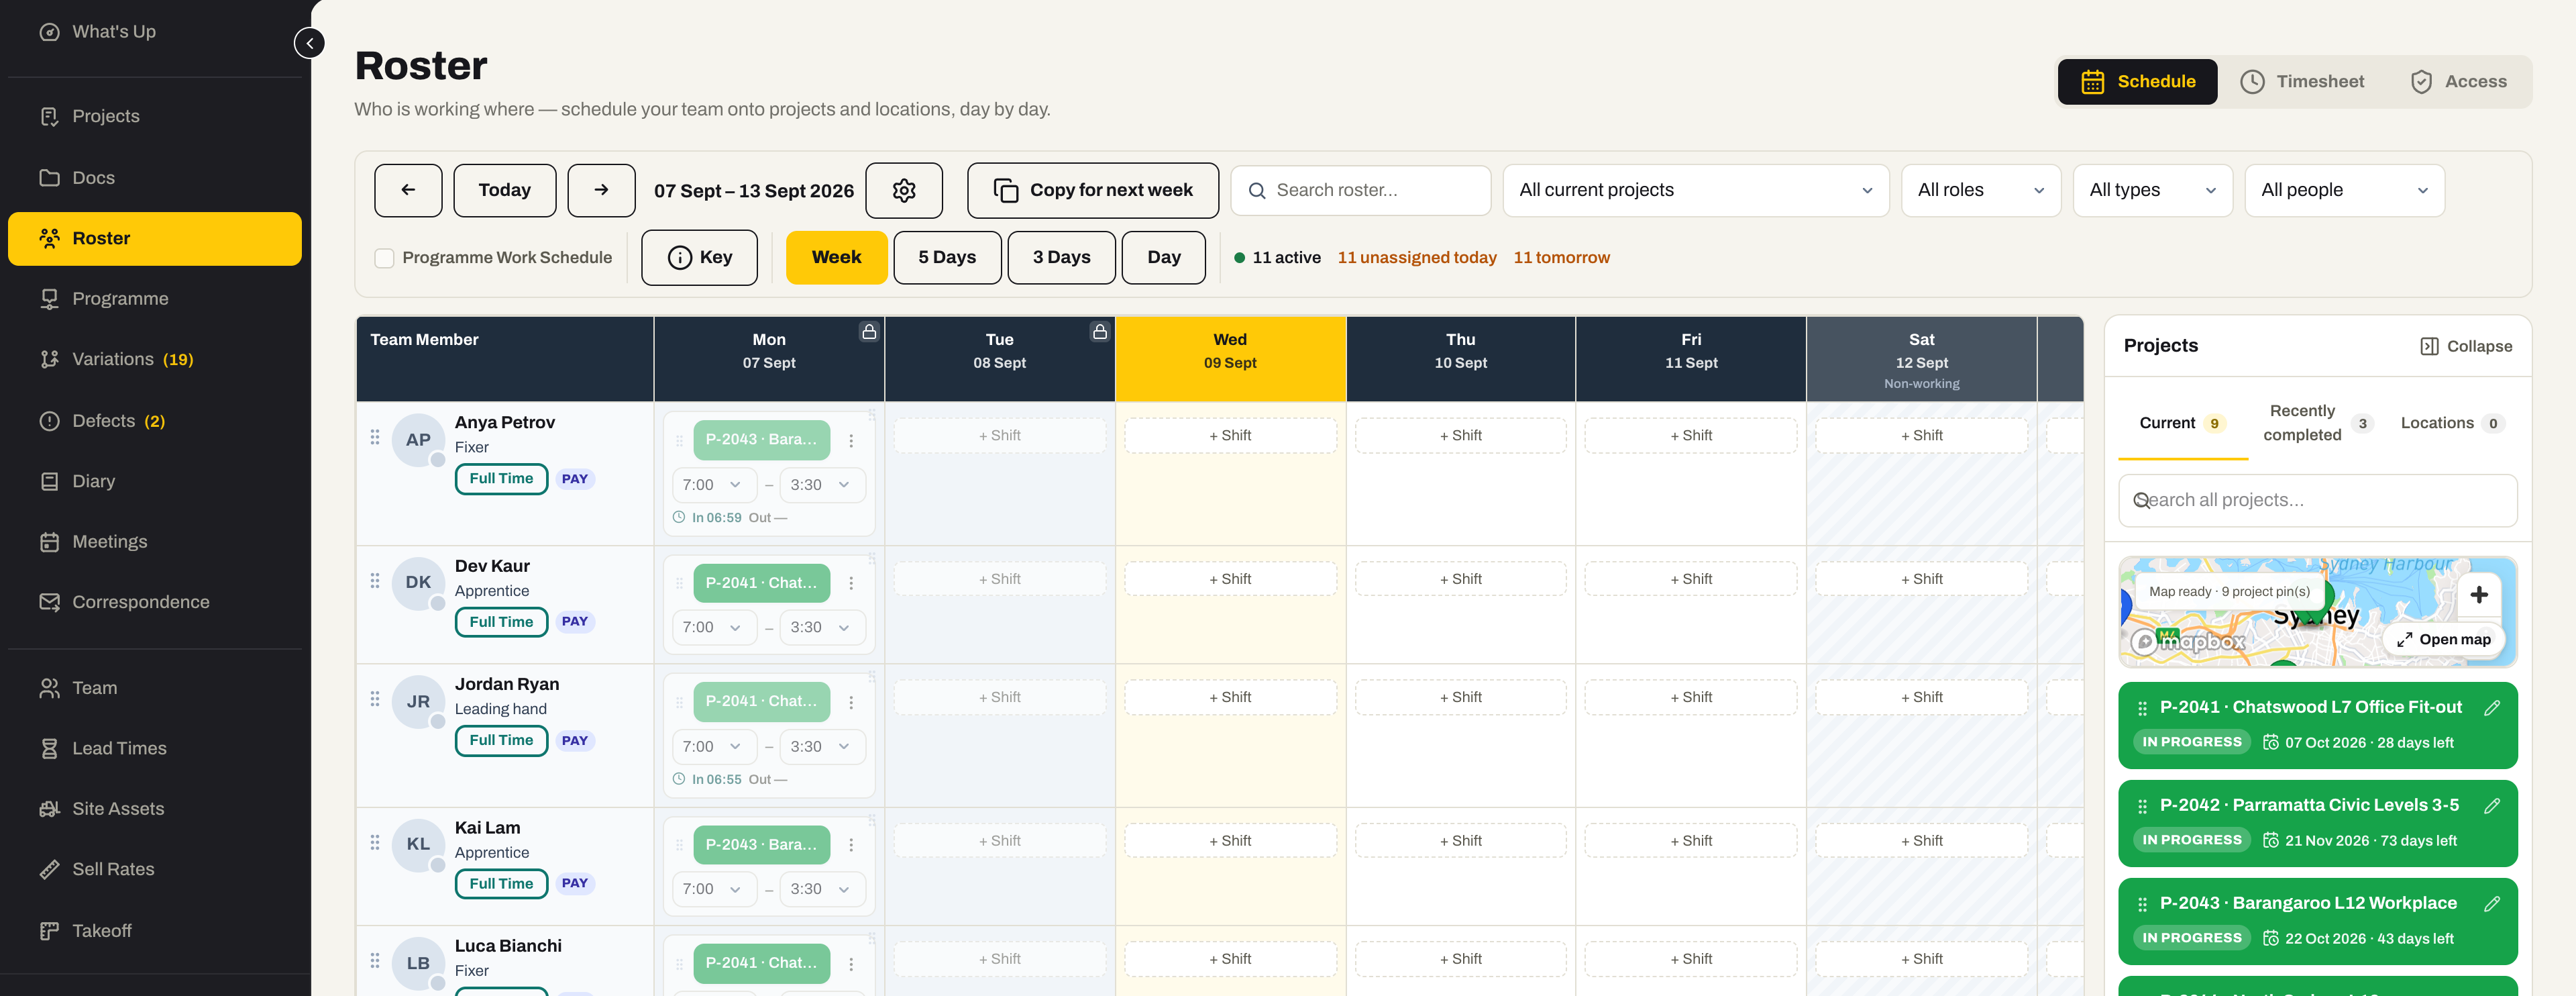Switch to Week view

836,258
